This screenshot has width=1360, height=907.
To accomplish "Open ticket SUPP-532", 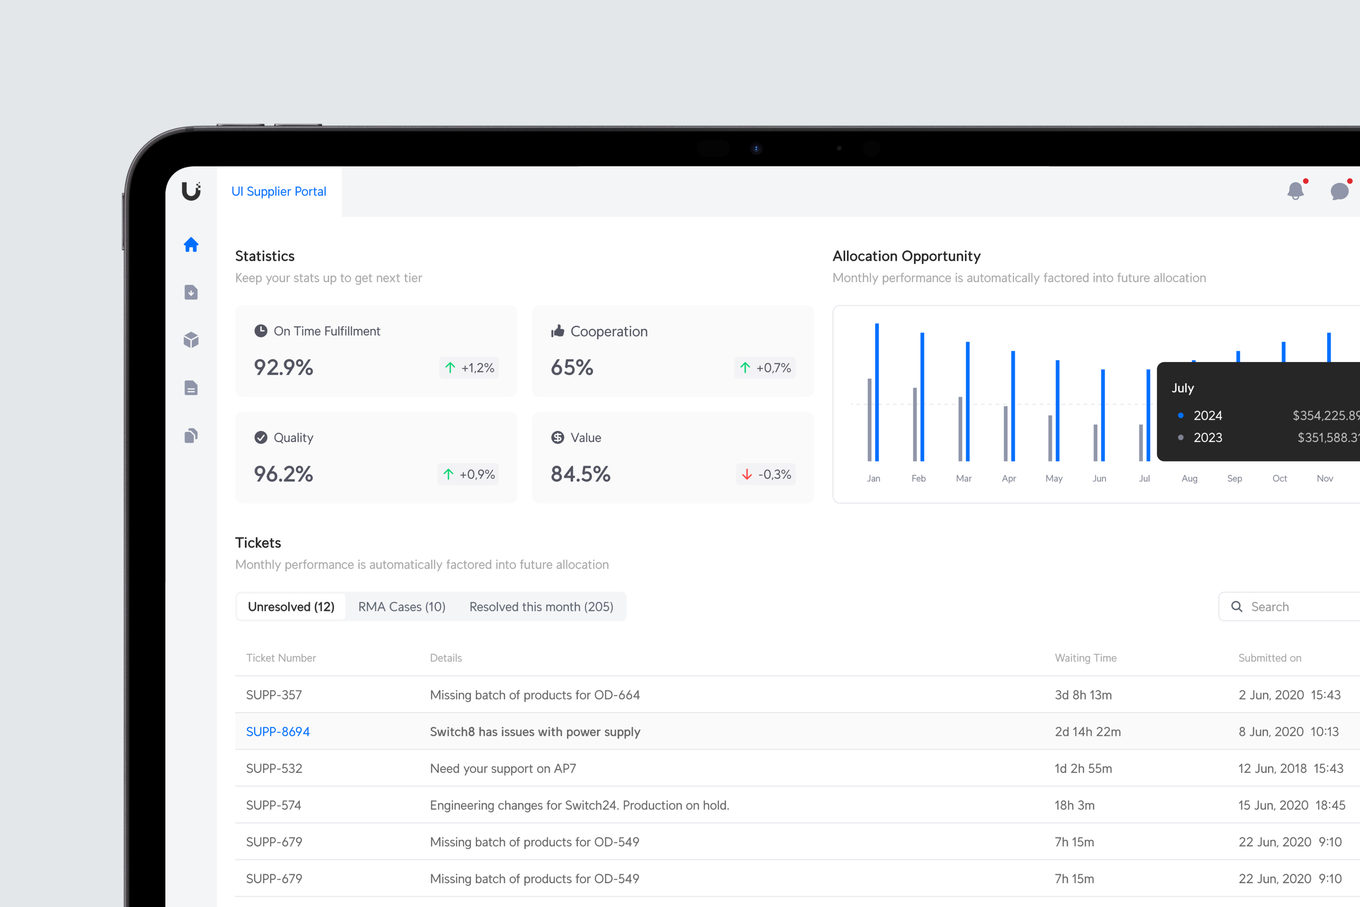I will 274,769.
